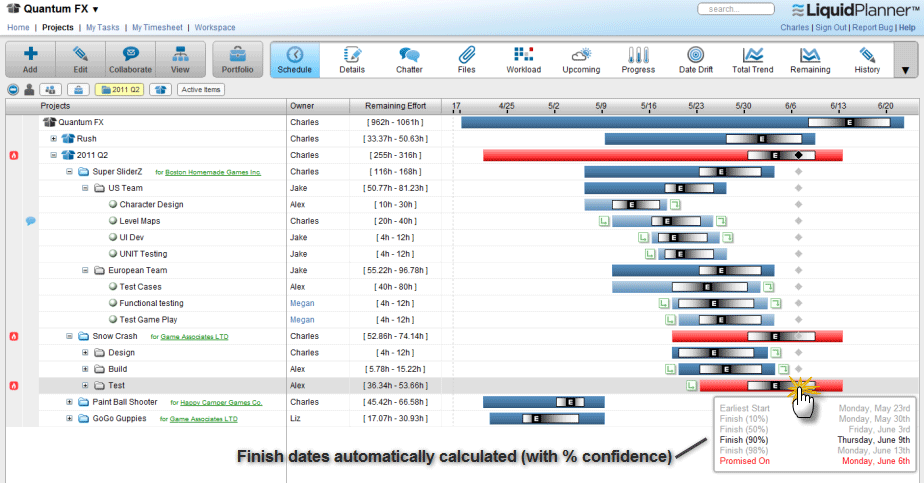Select the Schedule clock tab

coord(295,59)
